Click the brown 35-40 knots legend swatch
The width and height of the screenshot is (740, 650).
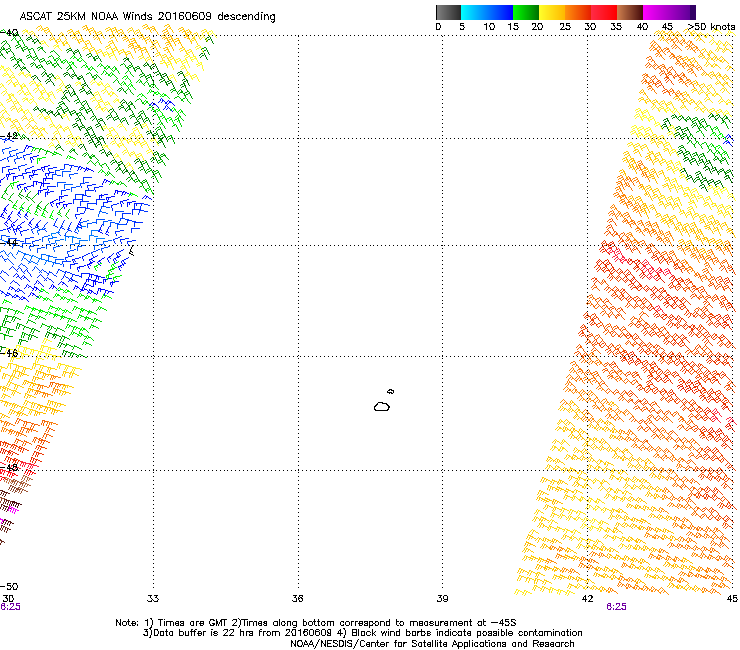[x=630, y=12]
